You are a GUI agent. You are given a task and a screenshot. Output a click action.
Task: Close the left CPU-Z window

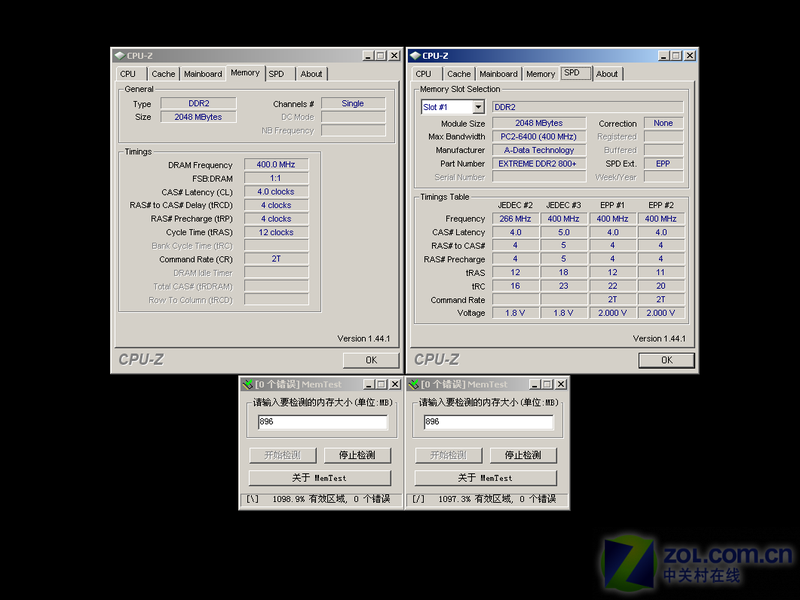394,56
